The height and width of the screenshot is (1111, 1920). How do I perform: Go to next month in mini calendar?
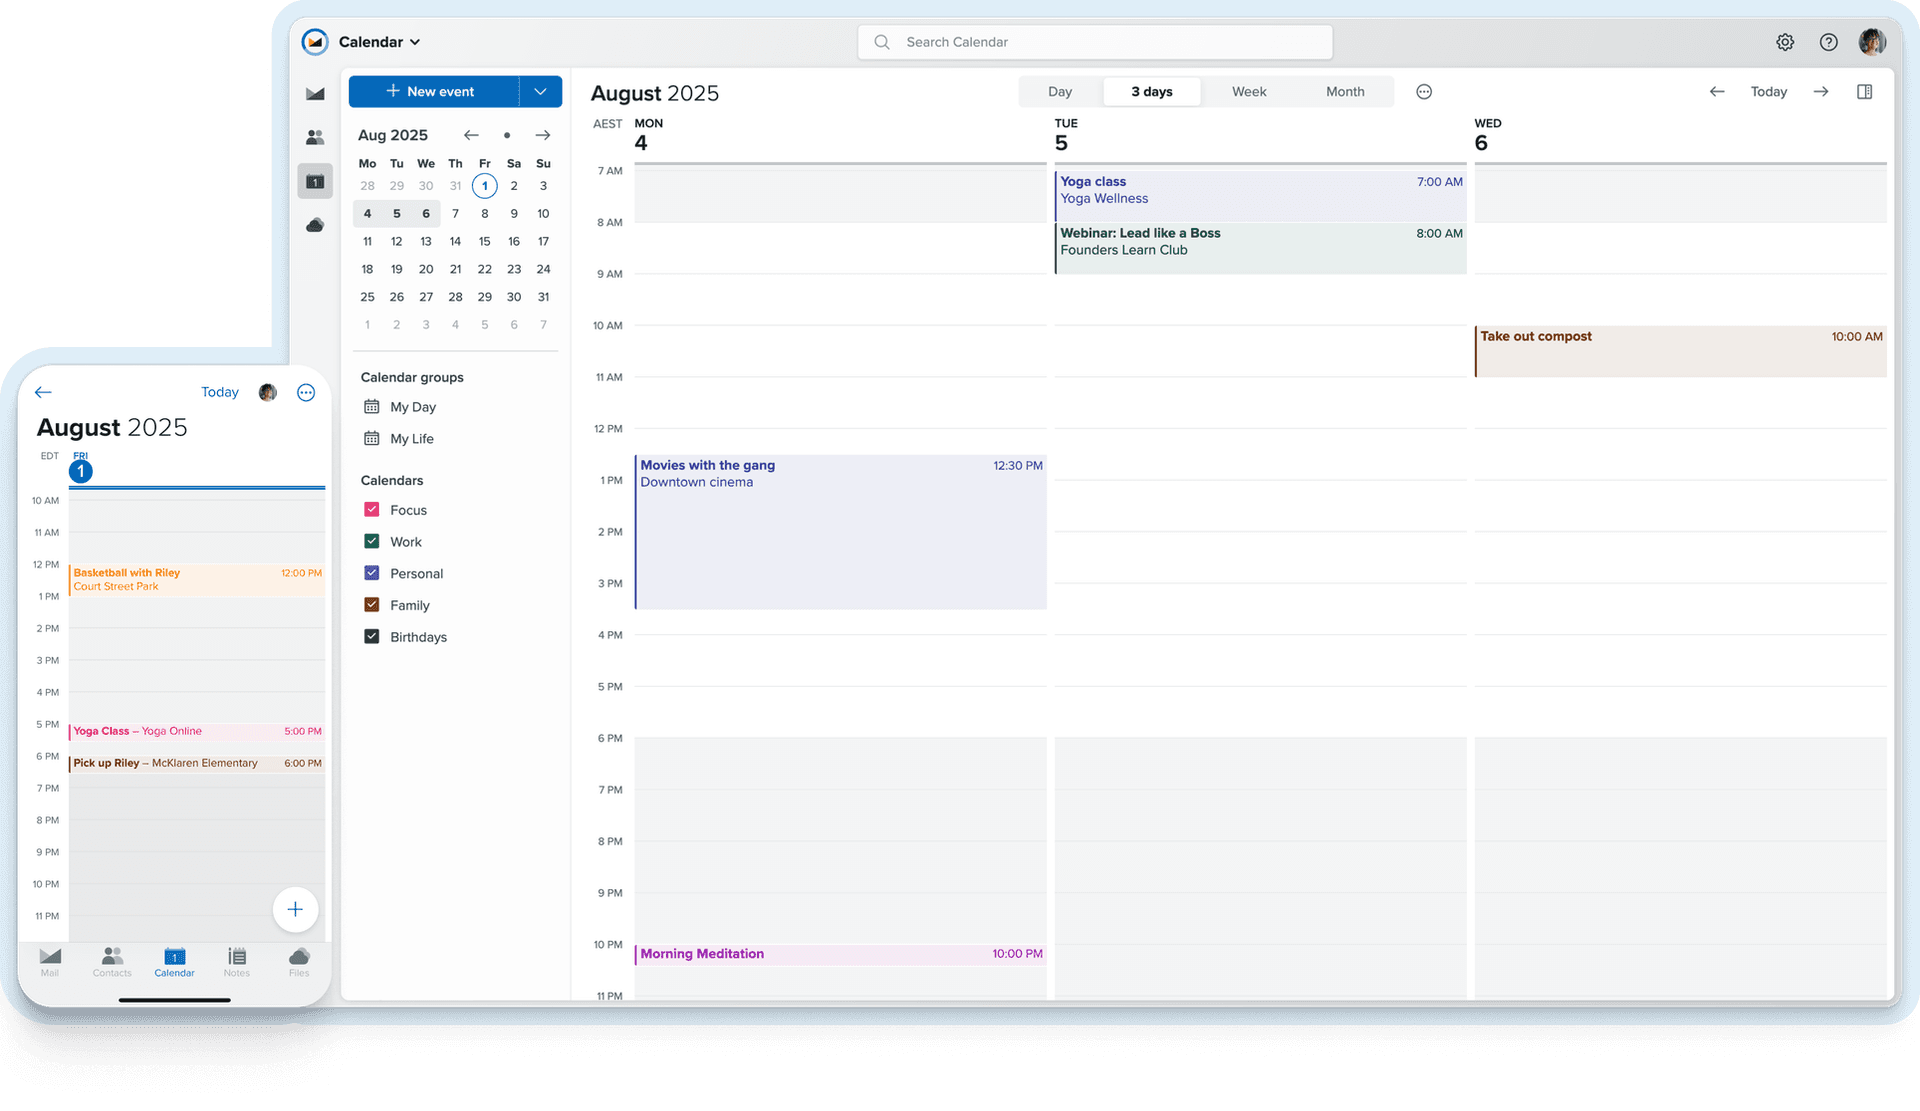coord(543,135)
